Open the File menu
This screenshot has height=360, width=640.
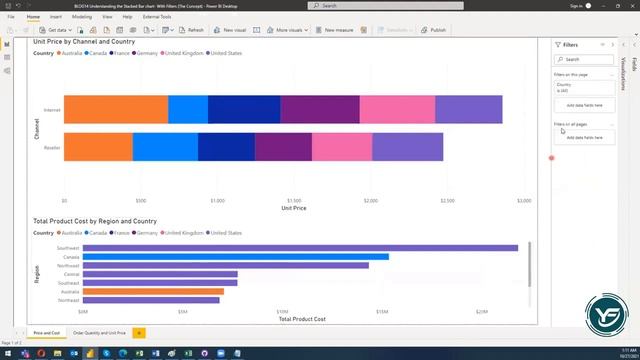coord(11,17)
